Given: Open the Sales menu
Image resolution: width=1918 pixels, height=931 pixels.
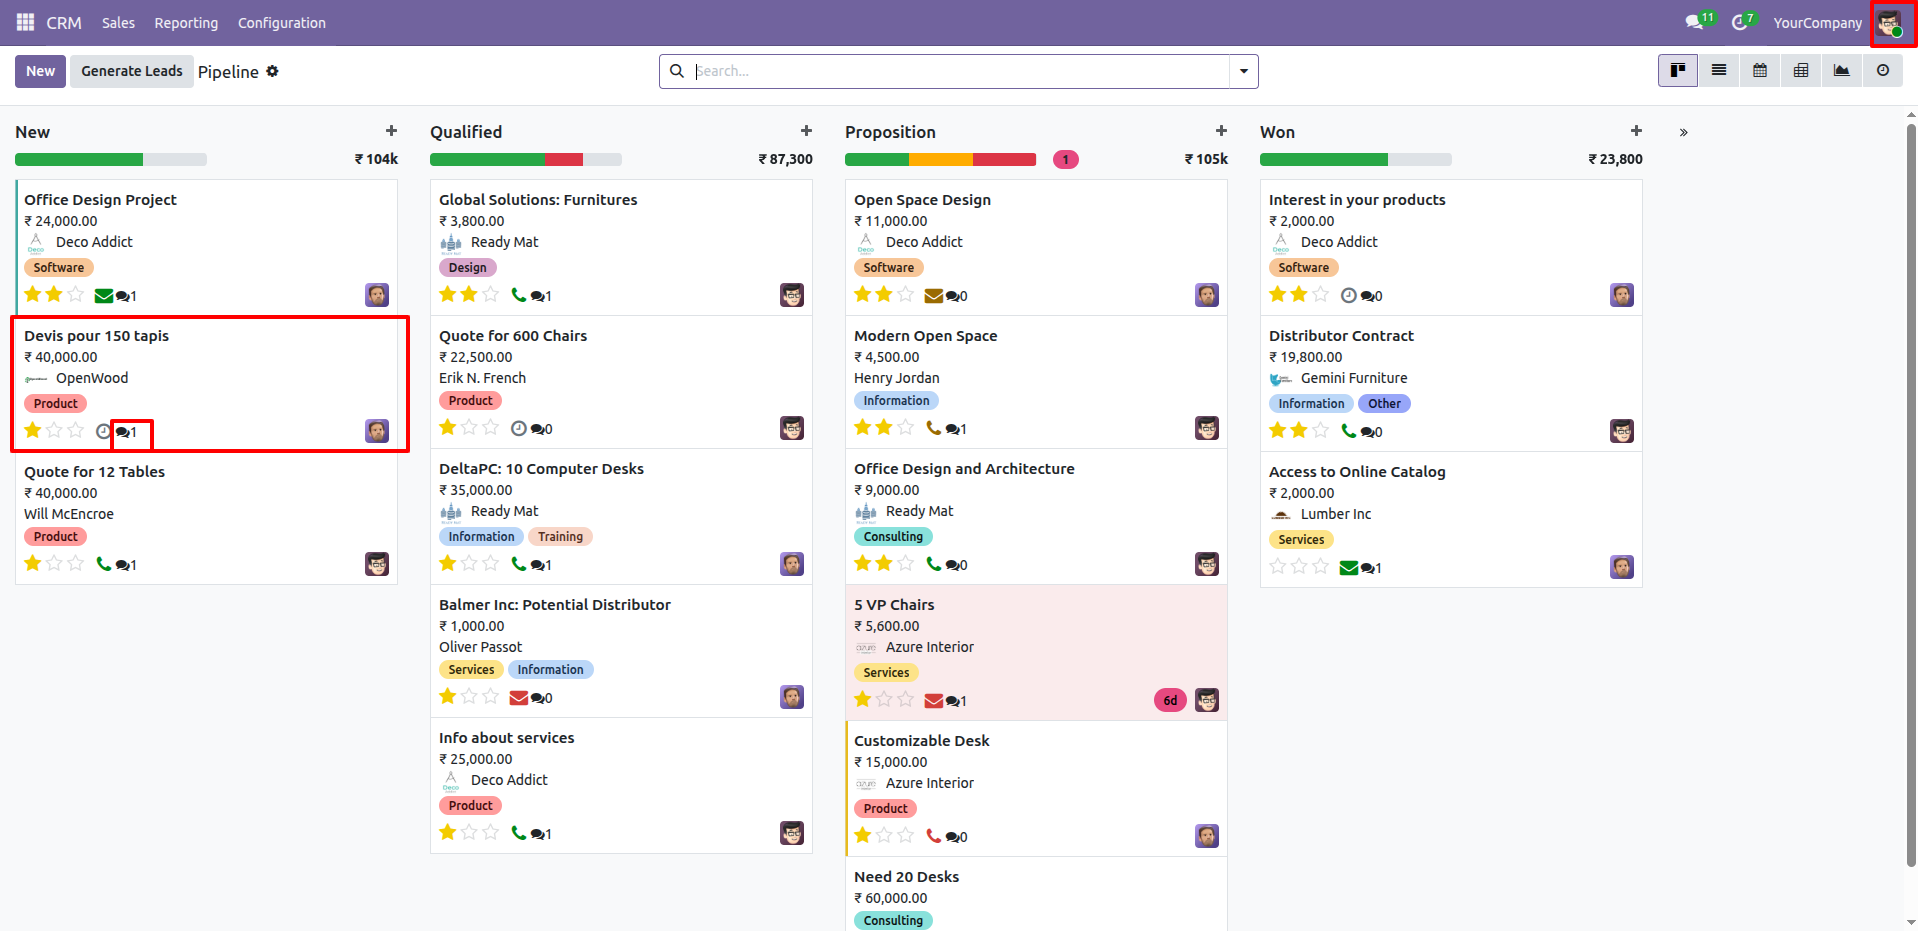Looking at the screenshot, I should click(118, 22).
